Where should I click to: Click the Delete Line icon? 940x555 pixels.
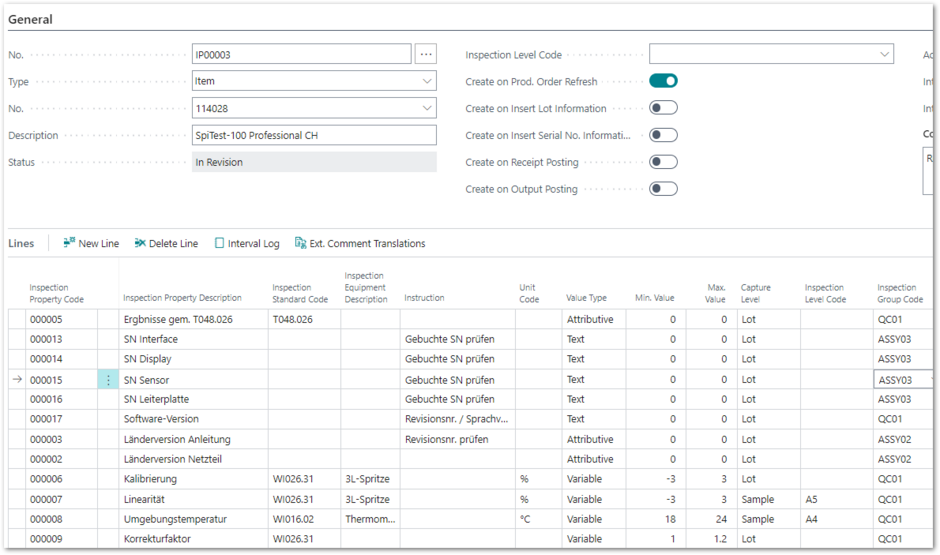[141, 243]
